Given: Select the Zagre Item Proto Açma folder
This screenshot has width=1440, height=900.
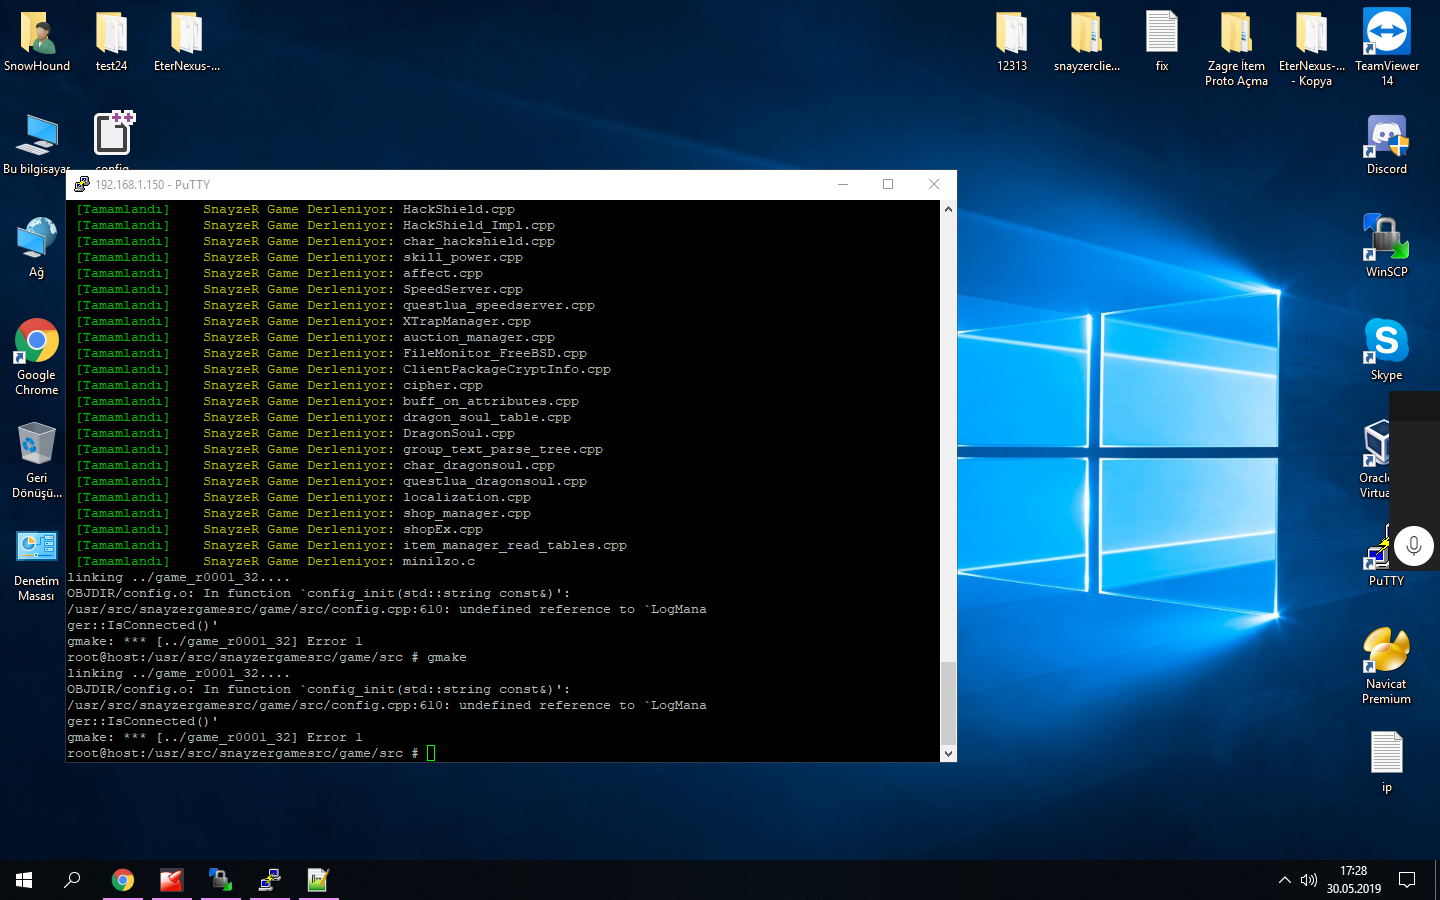Looking at the screenshot, I should click(1236, 48).
